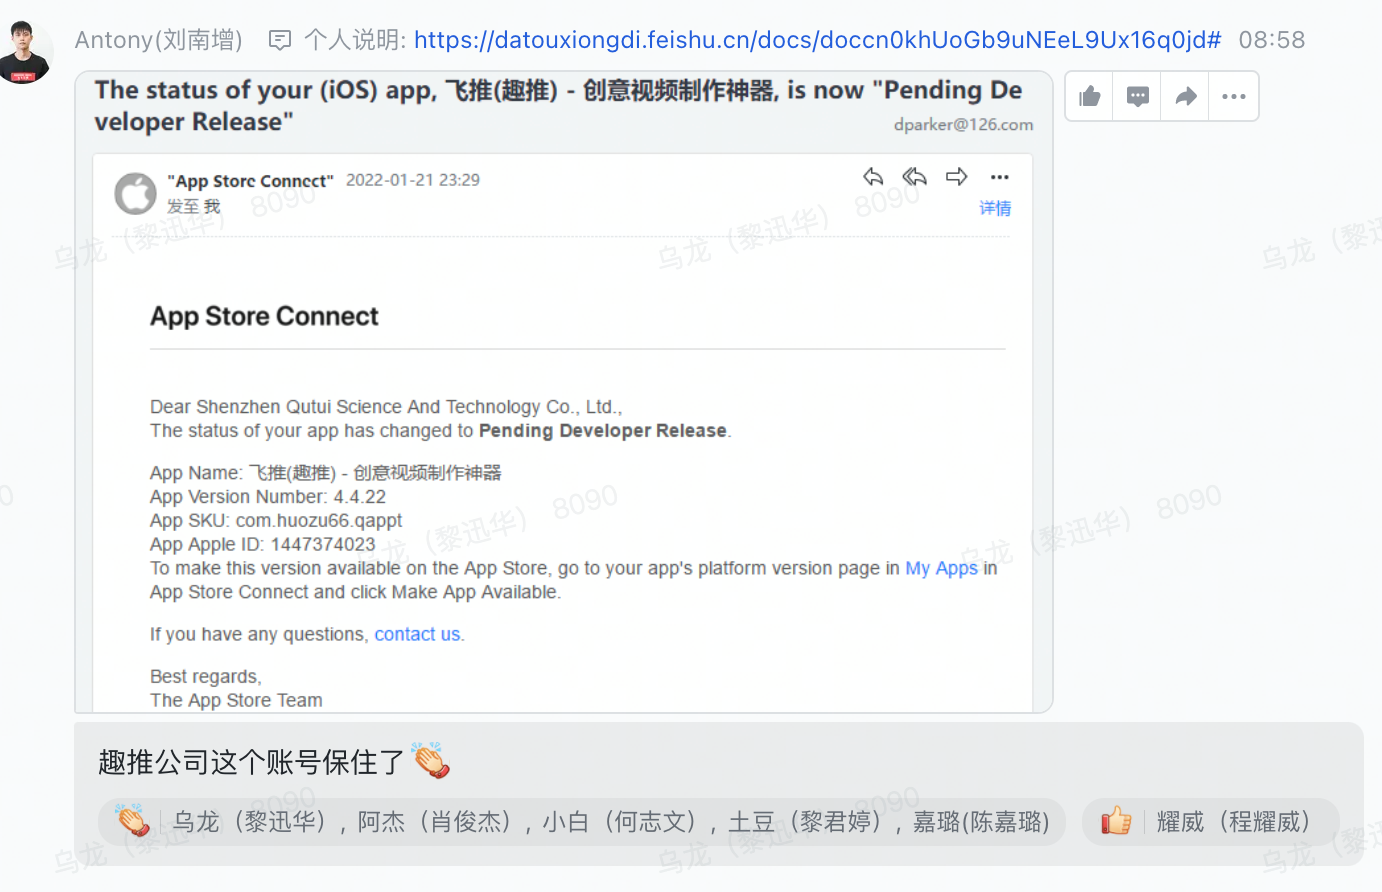Click reactor name 土豆（黎君婷）

805,822
